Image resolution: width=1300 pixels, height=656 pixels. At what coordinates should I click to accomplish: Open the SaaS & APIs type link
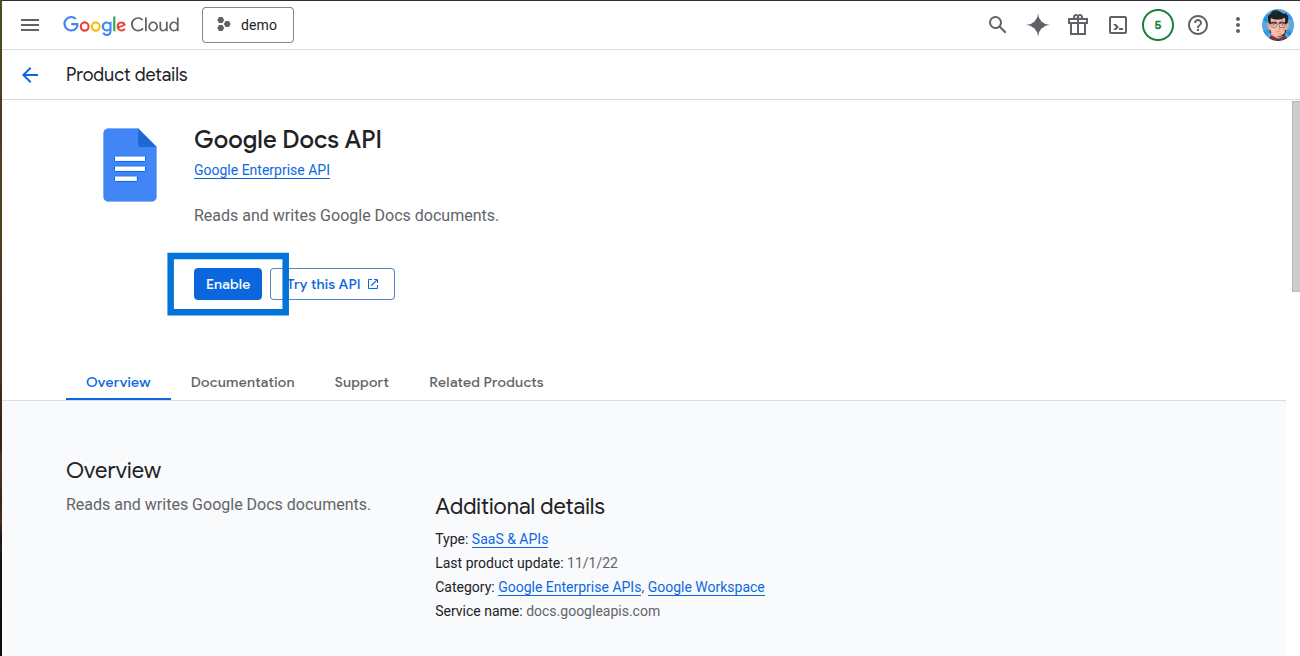point(510,539)
